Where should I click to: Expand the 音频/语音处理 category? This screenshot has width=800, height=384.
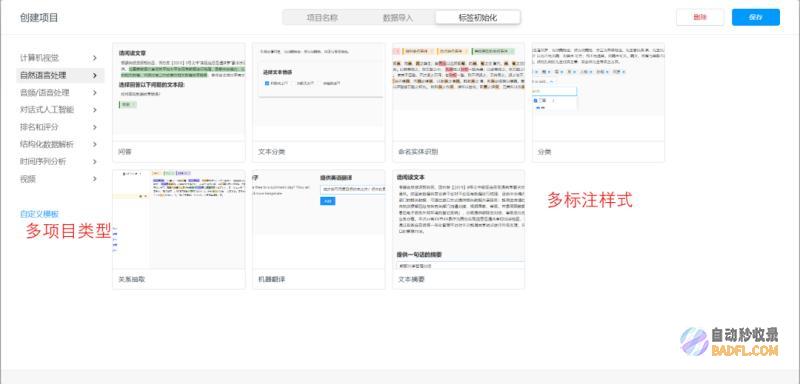click(x=60, y=93)
